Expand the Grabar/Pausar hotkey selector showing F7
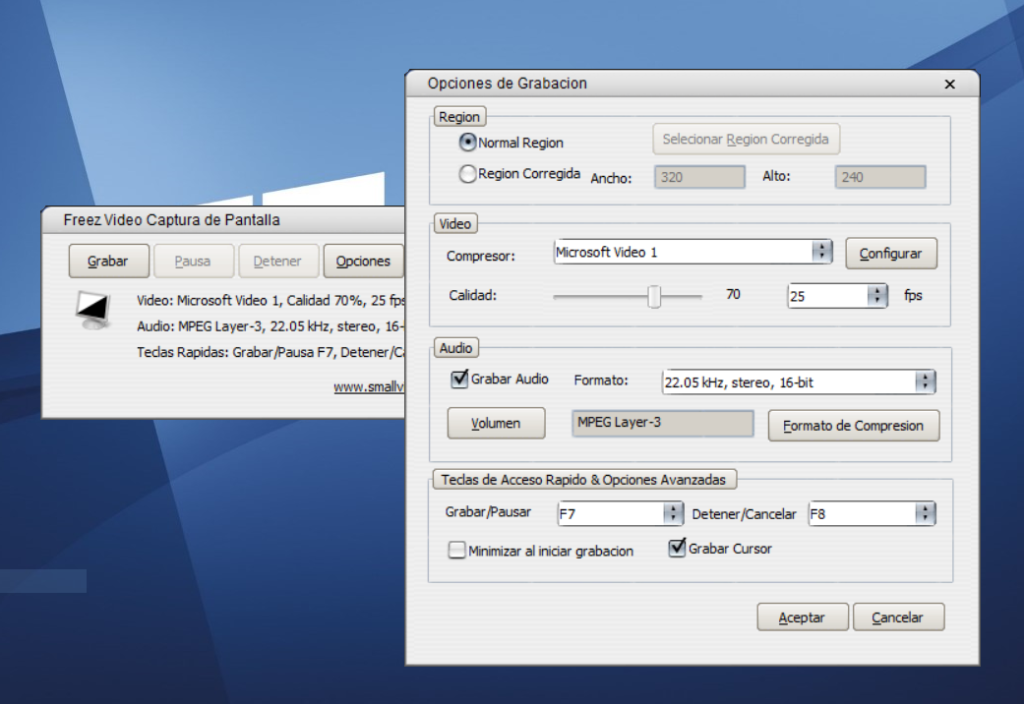This screenshot has height=704, width=1024. pyautogui.click(x=674, y=513)
